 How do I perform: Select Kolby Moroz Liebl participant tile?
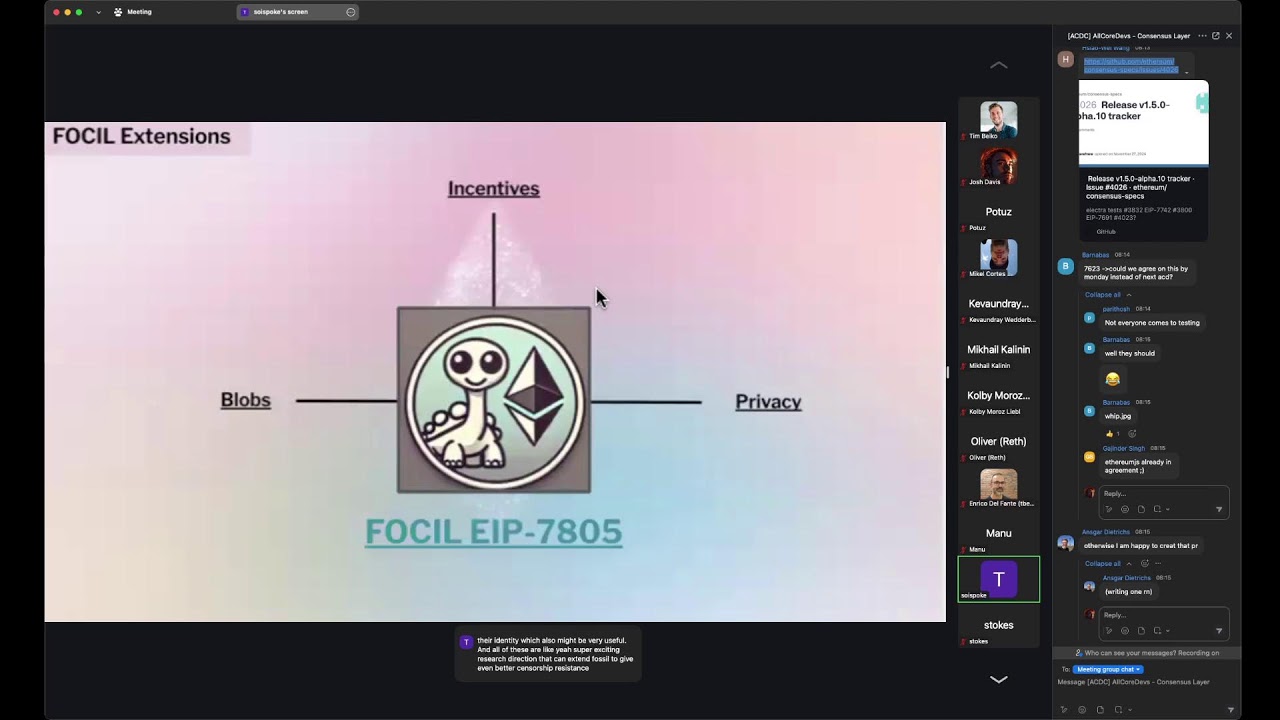click(998, 396)
